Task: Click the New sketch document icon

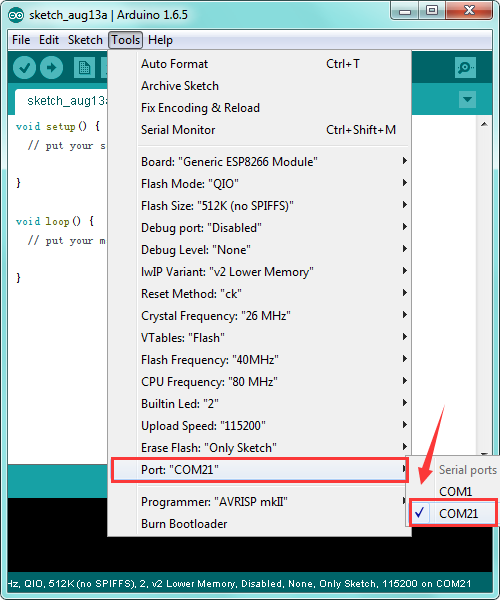Action: point(84,68)
